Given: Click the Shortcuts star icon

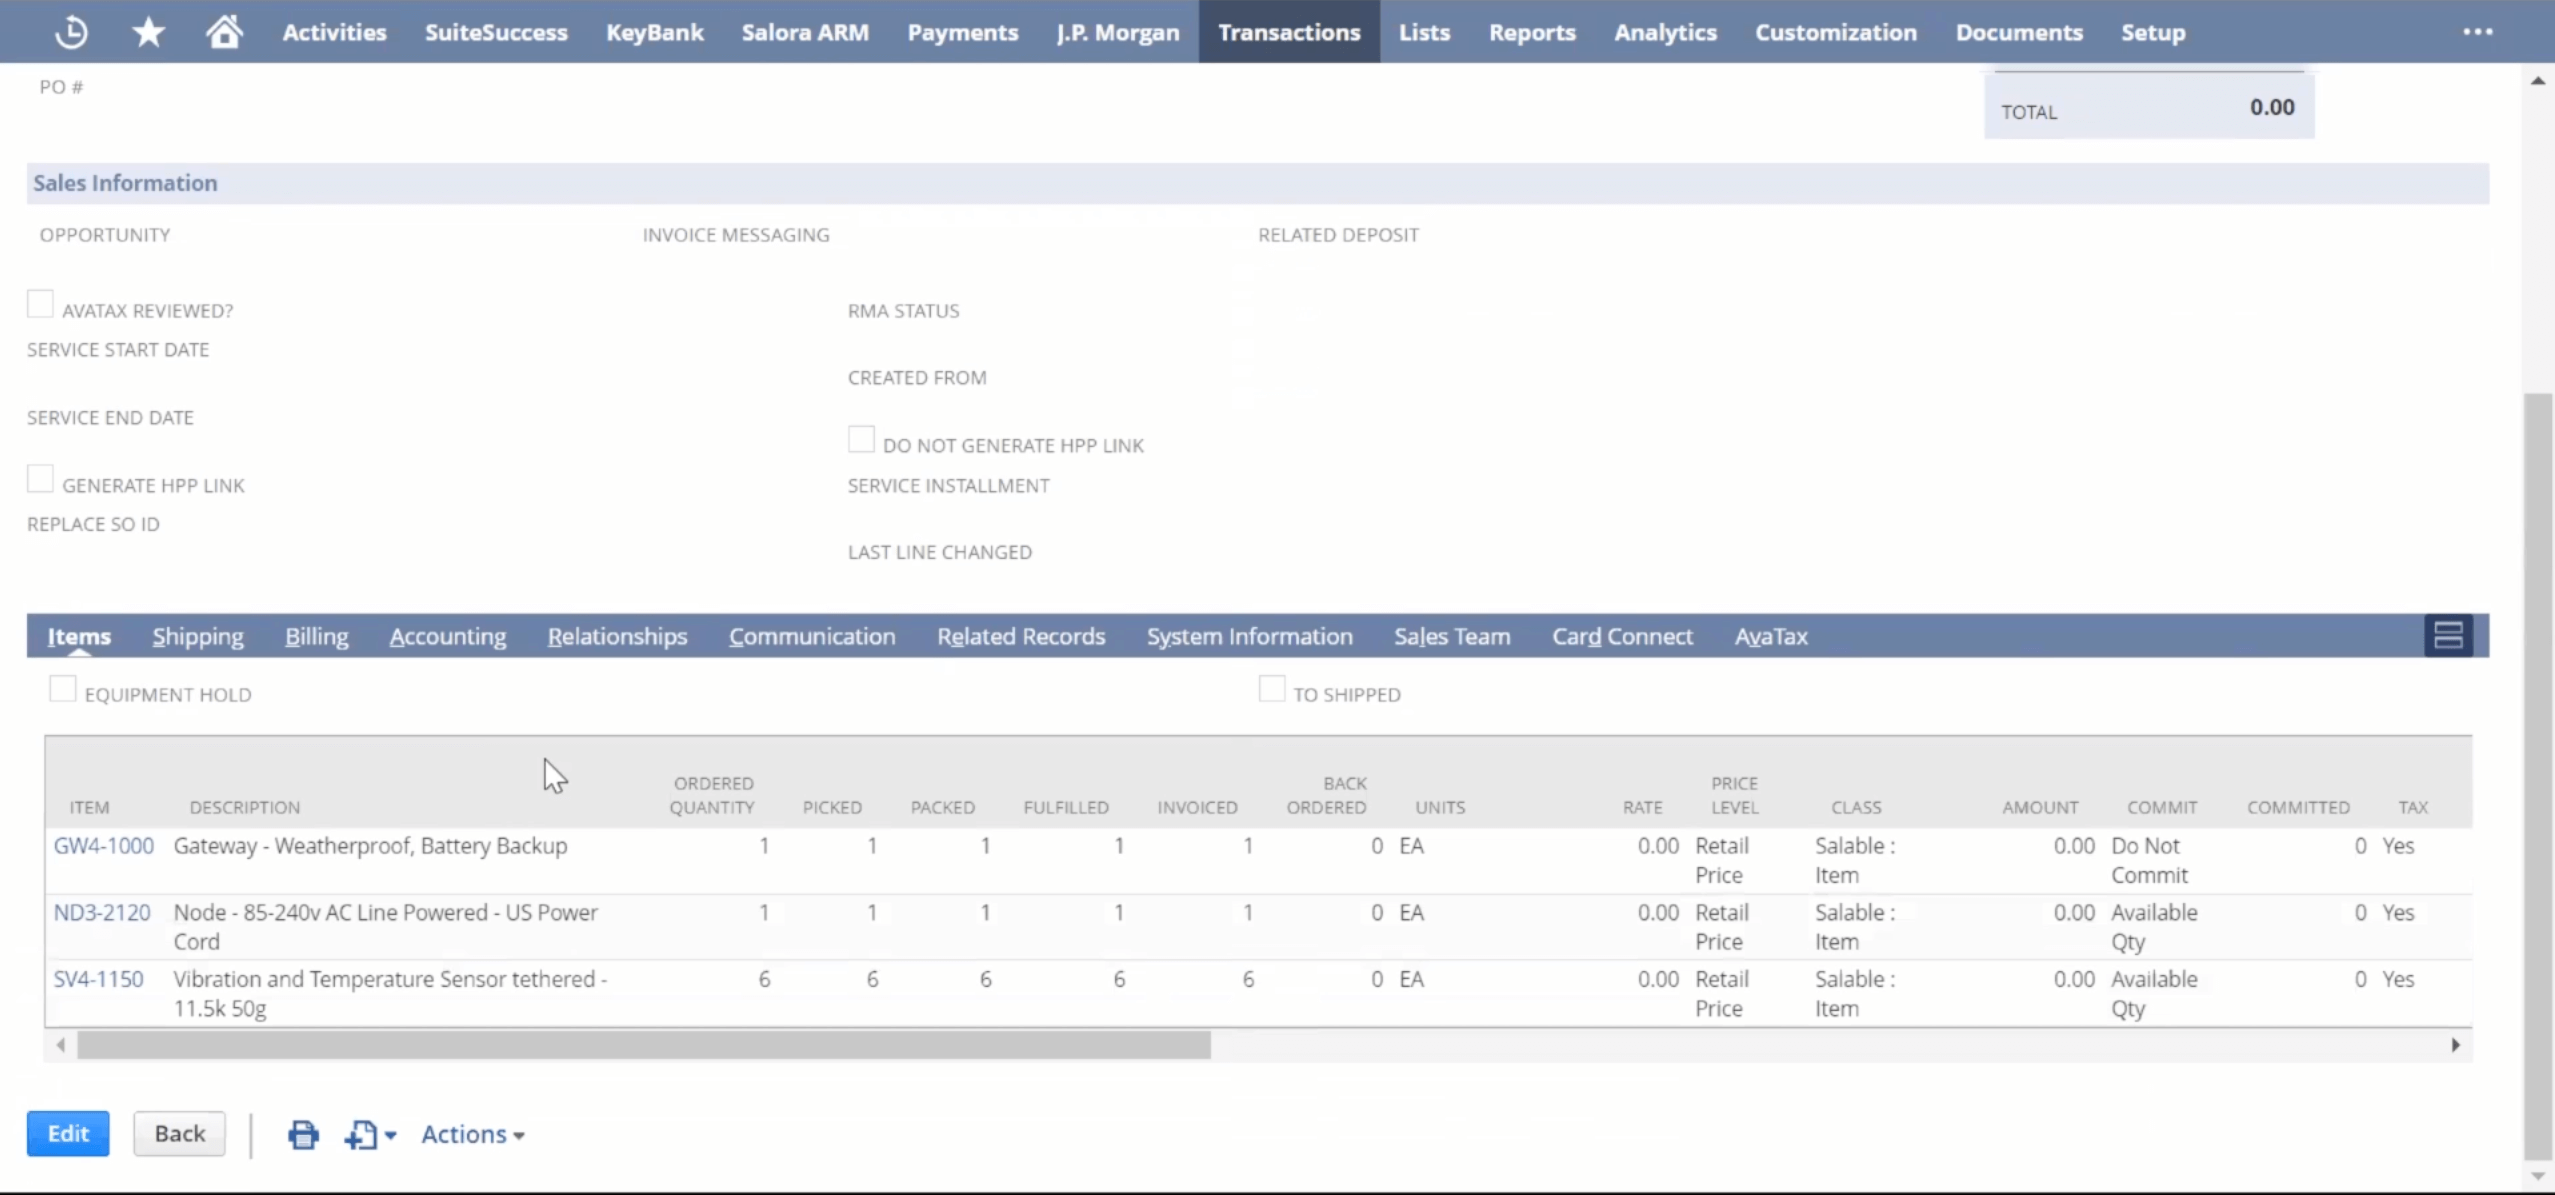Looking at the screenshot, I should 148,32.
